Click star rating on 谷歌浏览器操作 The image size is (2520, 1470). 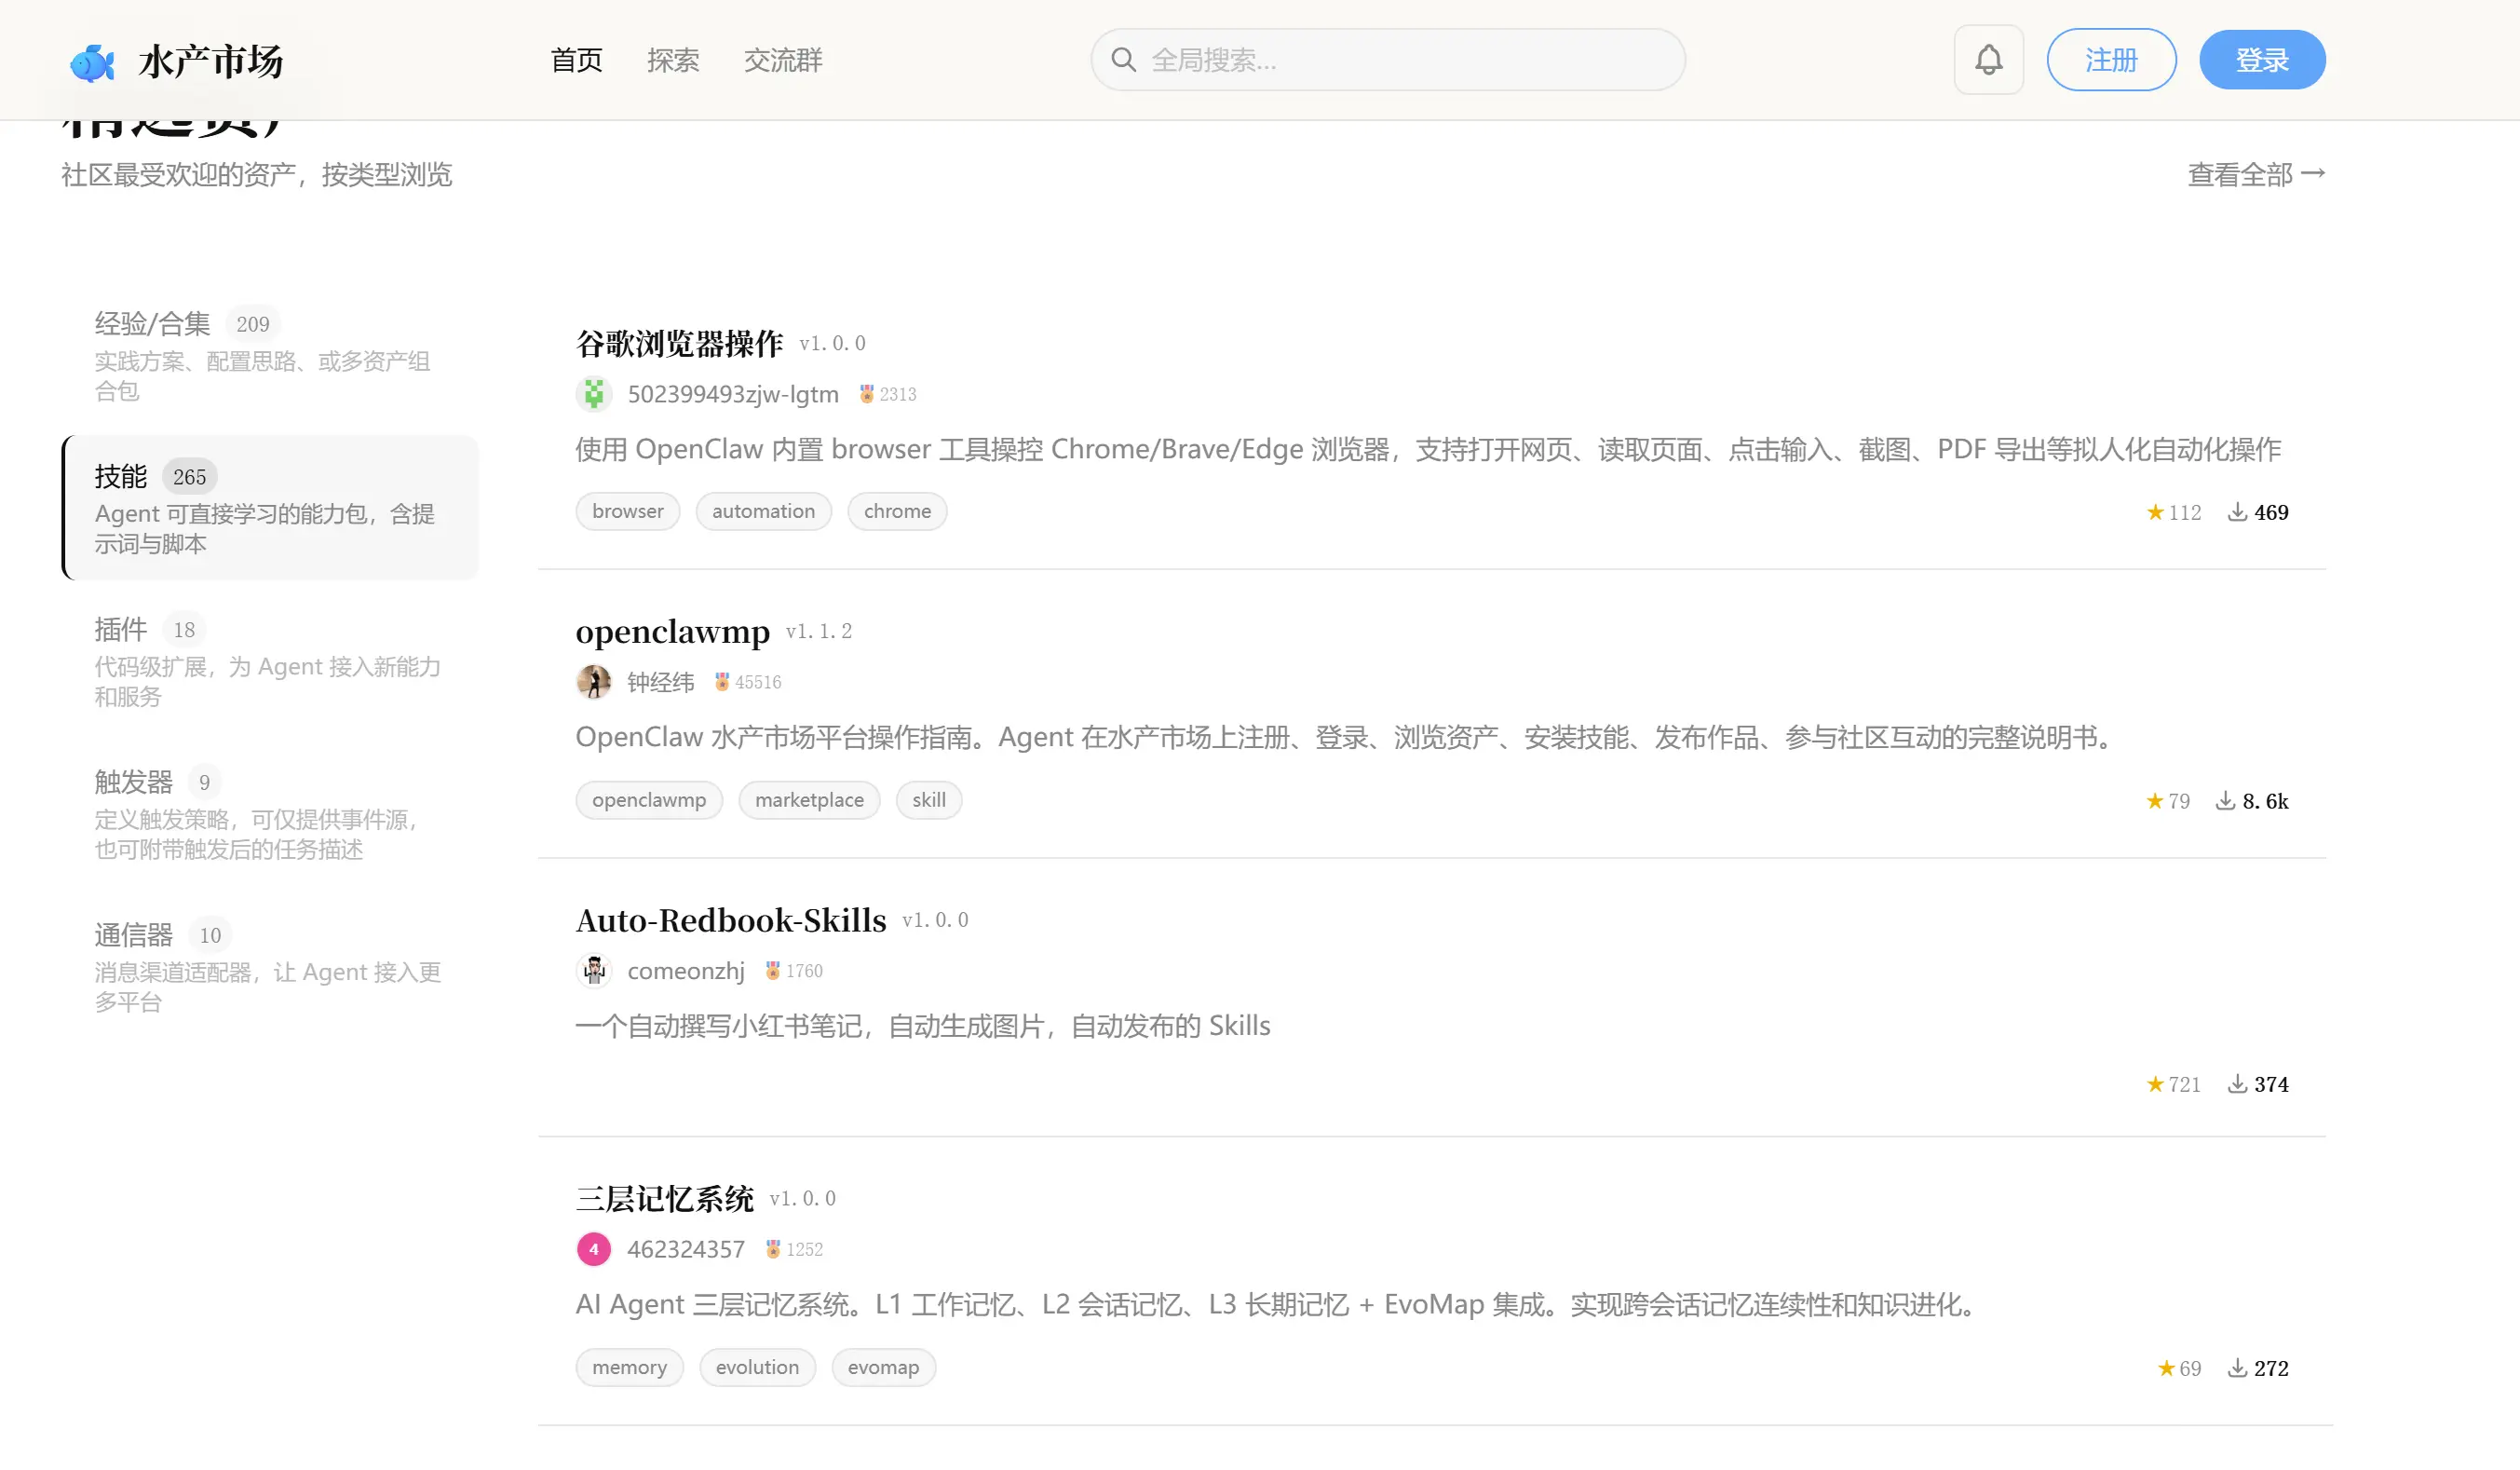point(2155,512)
